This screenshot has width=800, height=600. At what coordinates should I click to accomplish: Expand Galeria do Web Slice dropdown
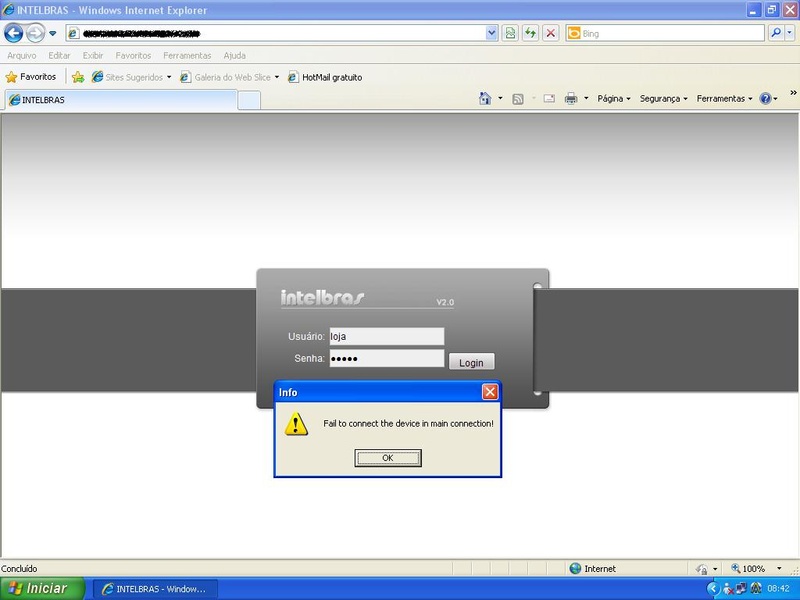pyautogui.click(x=277, y=78)
